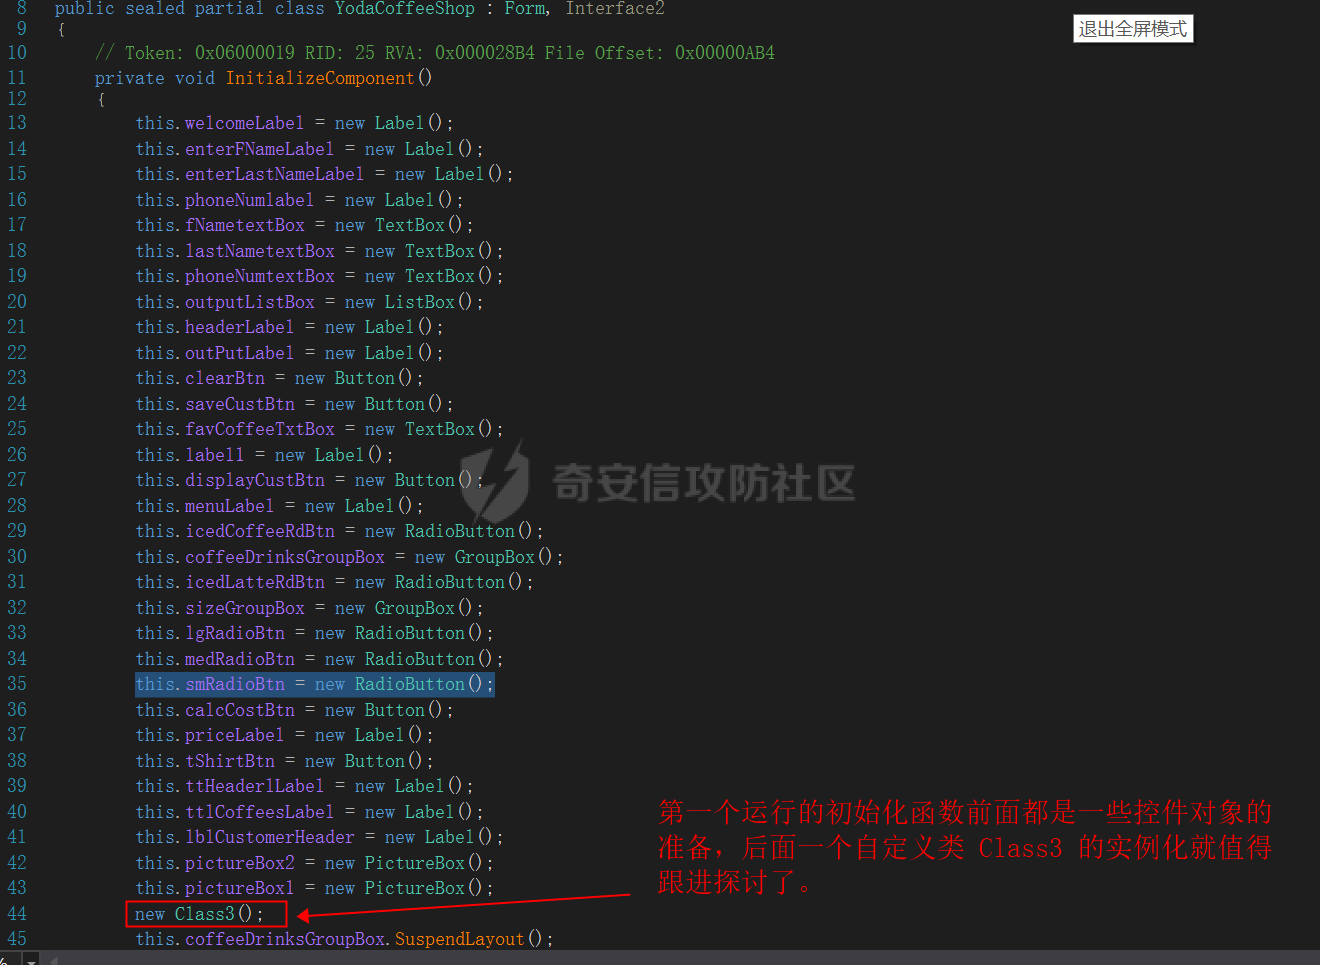Viewport: 1320px width, 965px height.
Task: Click the outputListBox field name
Action: [x=250, y=302]
